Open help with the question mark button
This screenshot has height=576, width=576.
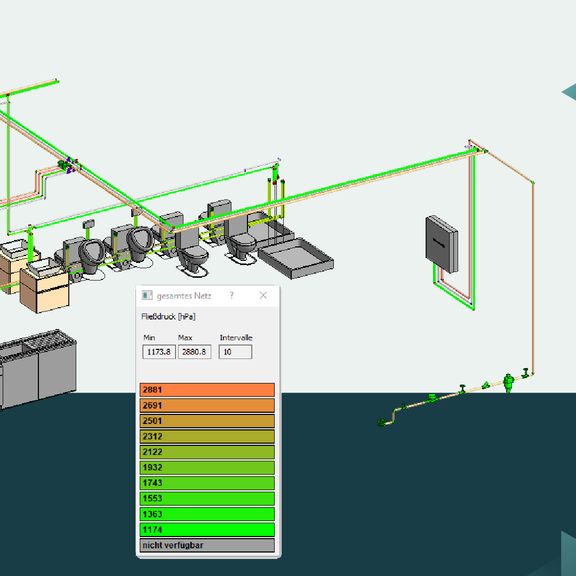(231, 295)
